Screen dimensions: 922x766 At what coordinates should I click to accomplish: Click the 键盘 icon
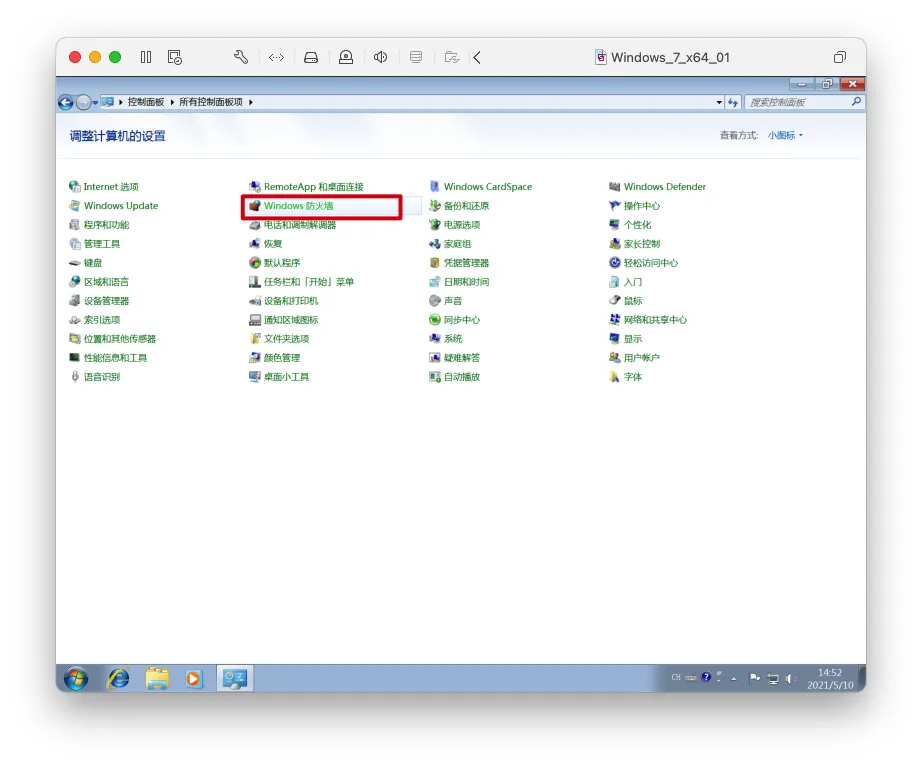[x=75, y=263]
